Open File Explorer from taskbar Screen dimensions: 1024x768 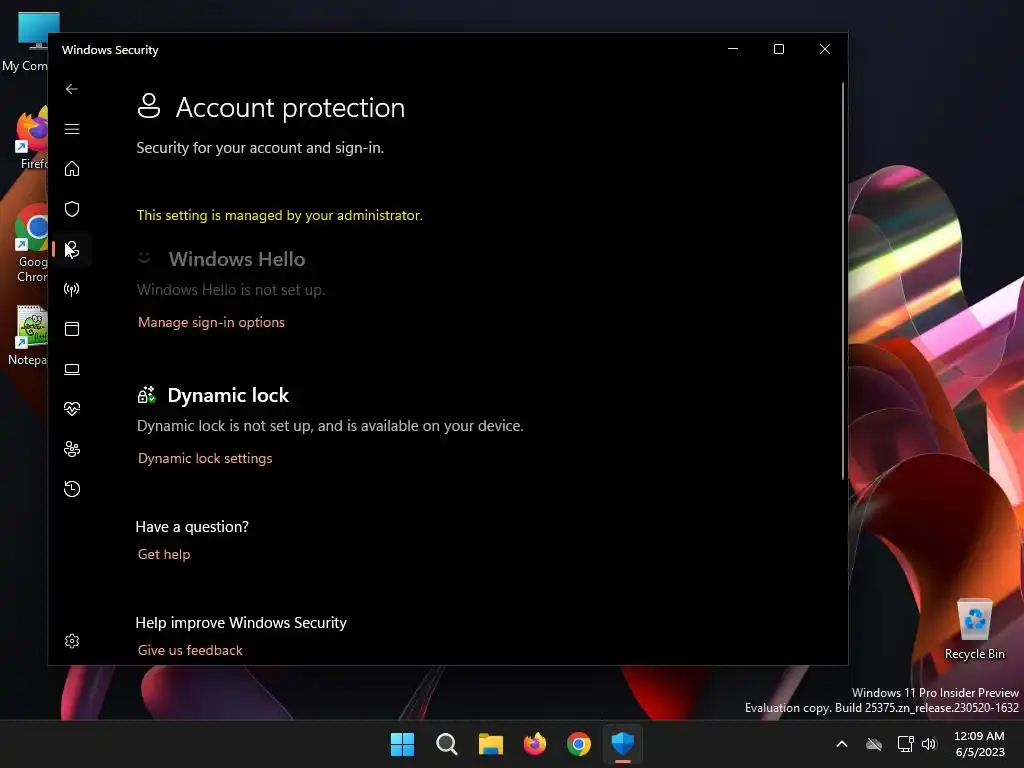(x=490, y=744)
